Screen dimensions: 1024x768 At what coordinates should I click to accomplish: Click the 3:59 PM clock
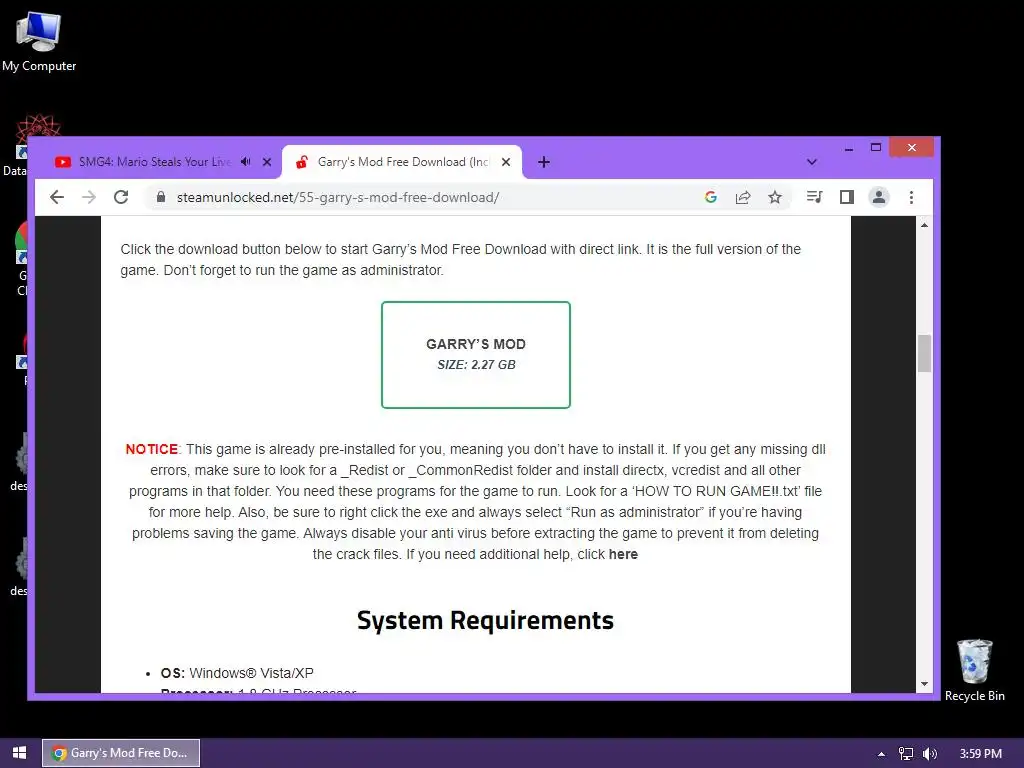click(x=980, y=754)
